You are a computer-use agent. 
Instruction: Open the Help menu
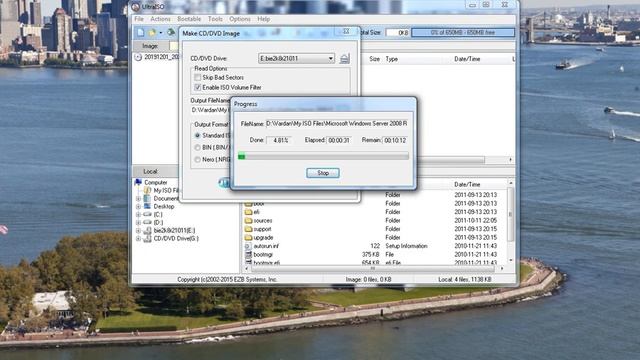coord(264,19)
